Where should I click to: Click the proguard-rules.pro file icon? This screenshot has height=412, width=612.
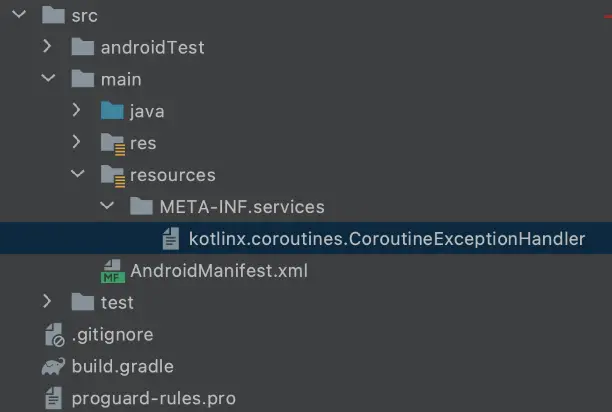[x=54, y=398]
